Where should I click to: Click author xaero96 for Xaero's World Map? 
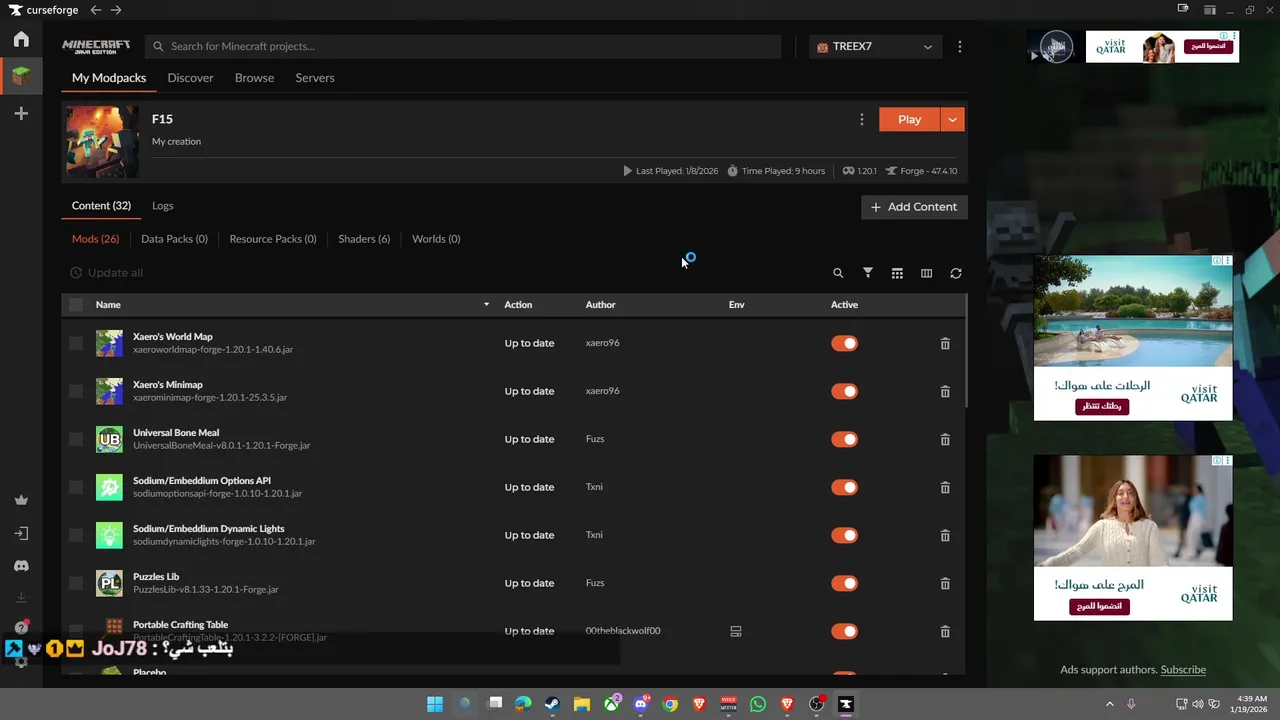click(602, 343)
